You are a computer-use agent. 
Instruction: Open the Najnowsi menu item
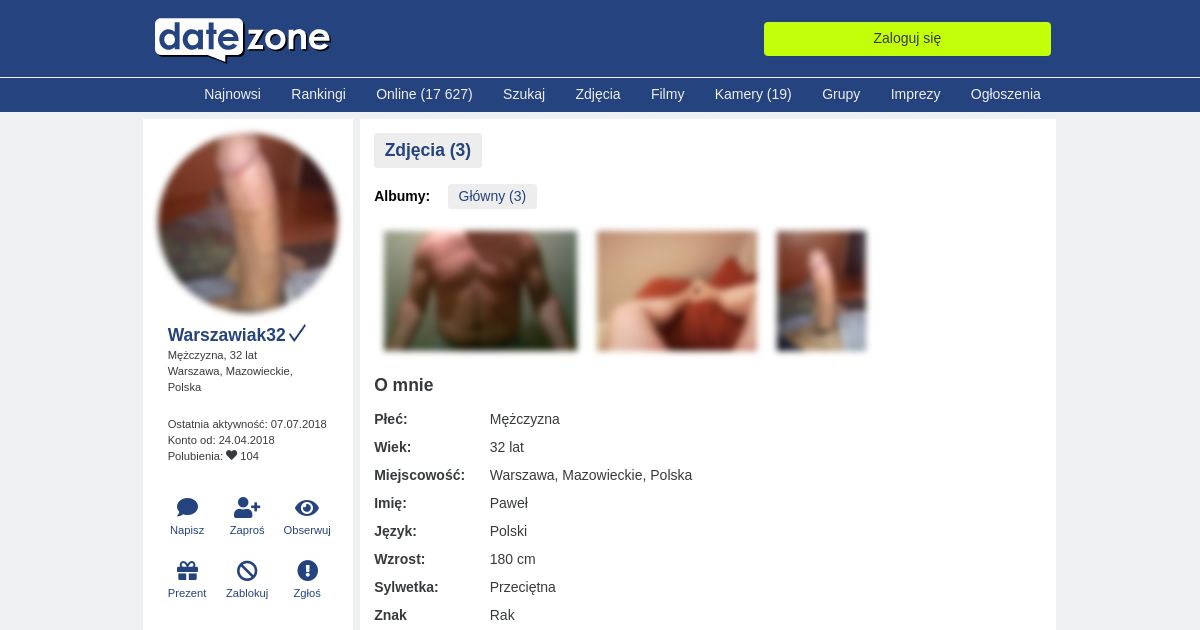point(232,94)
